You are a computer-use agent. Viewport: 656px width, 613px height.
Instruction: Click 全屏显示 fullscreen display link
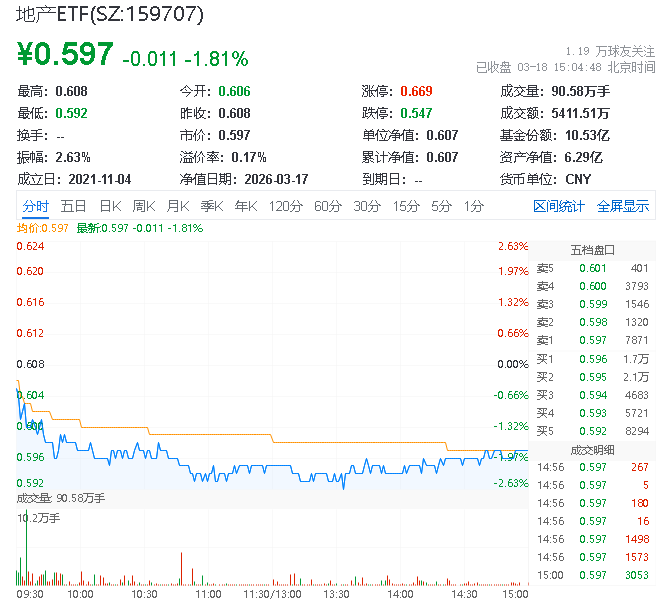(623, 206)
